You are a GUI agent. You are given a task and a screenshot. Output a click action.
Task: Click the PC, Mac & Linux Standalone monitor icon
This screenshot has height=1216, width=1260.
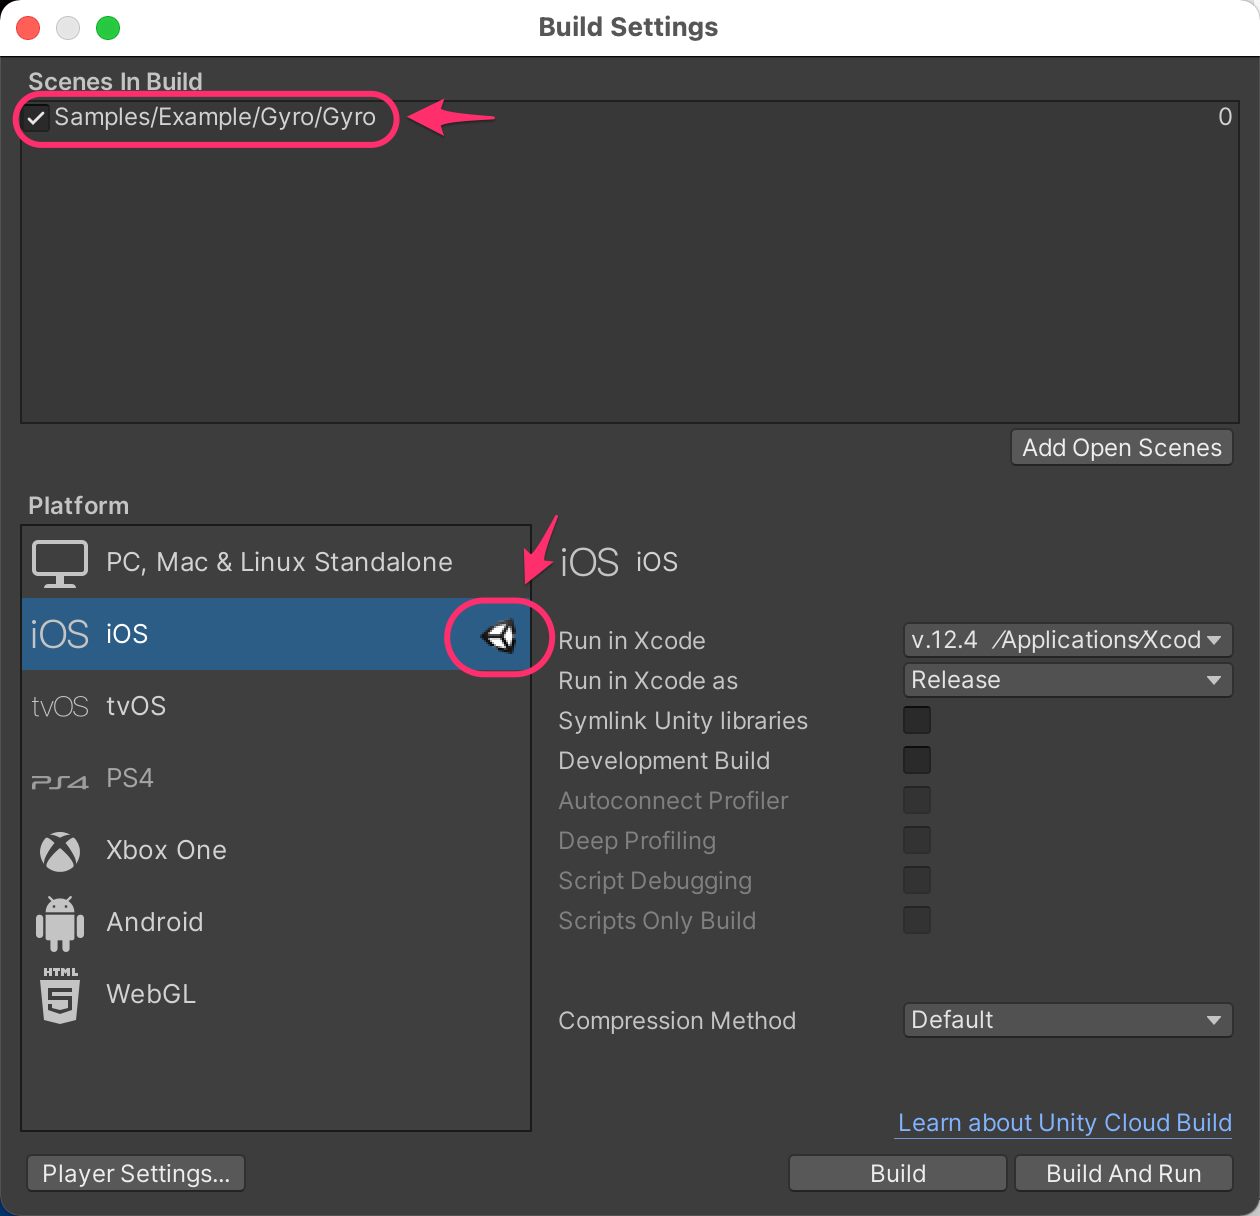pos(60,562)
